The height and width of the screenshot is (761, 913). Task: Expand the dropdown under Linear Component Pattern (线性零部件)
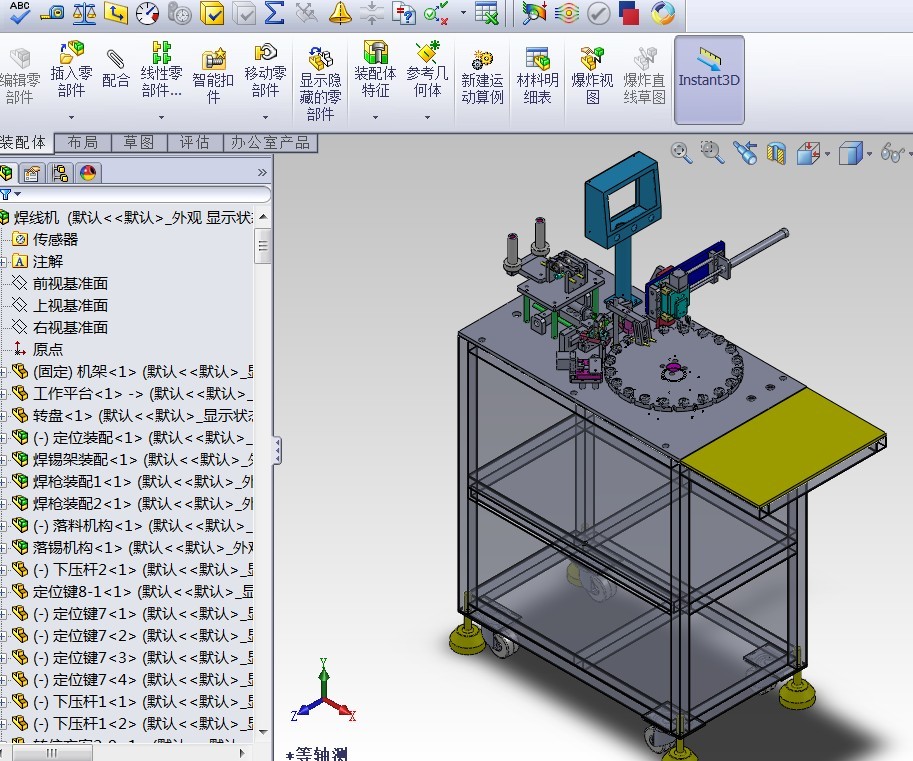coord(161,117)
